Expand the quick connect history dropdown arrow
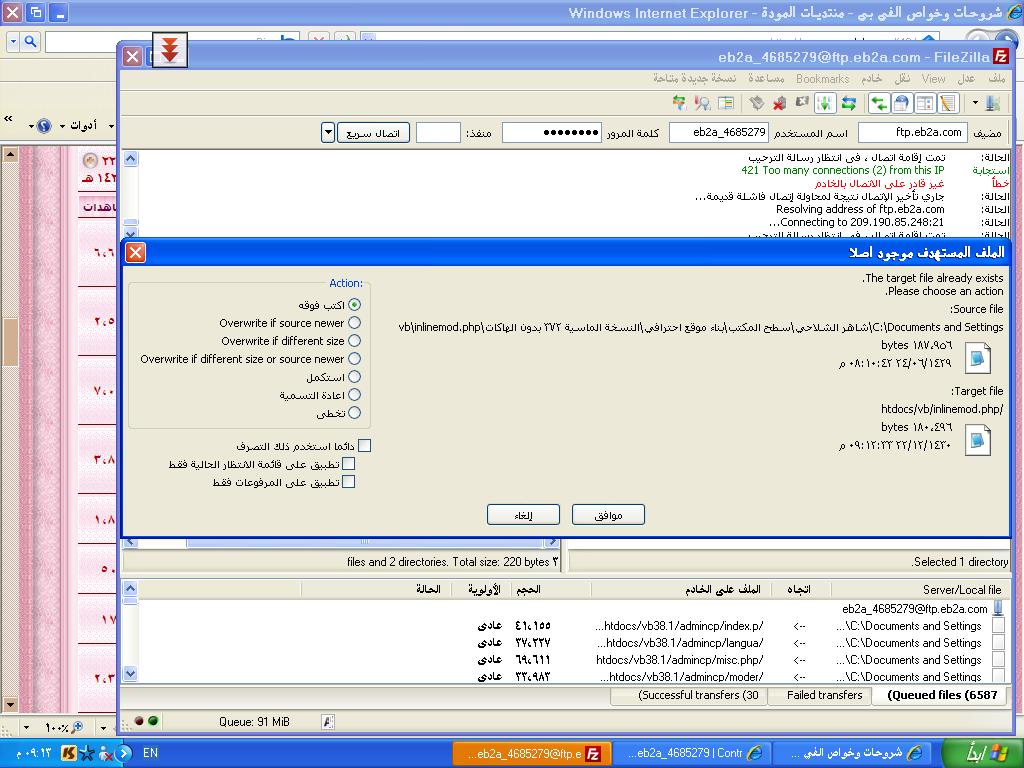This screenshot has width=1024, height=768. point(327,133)
